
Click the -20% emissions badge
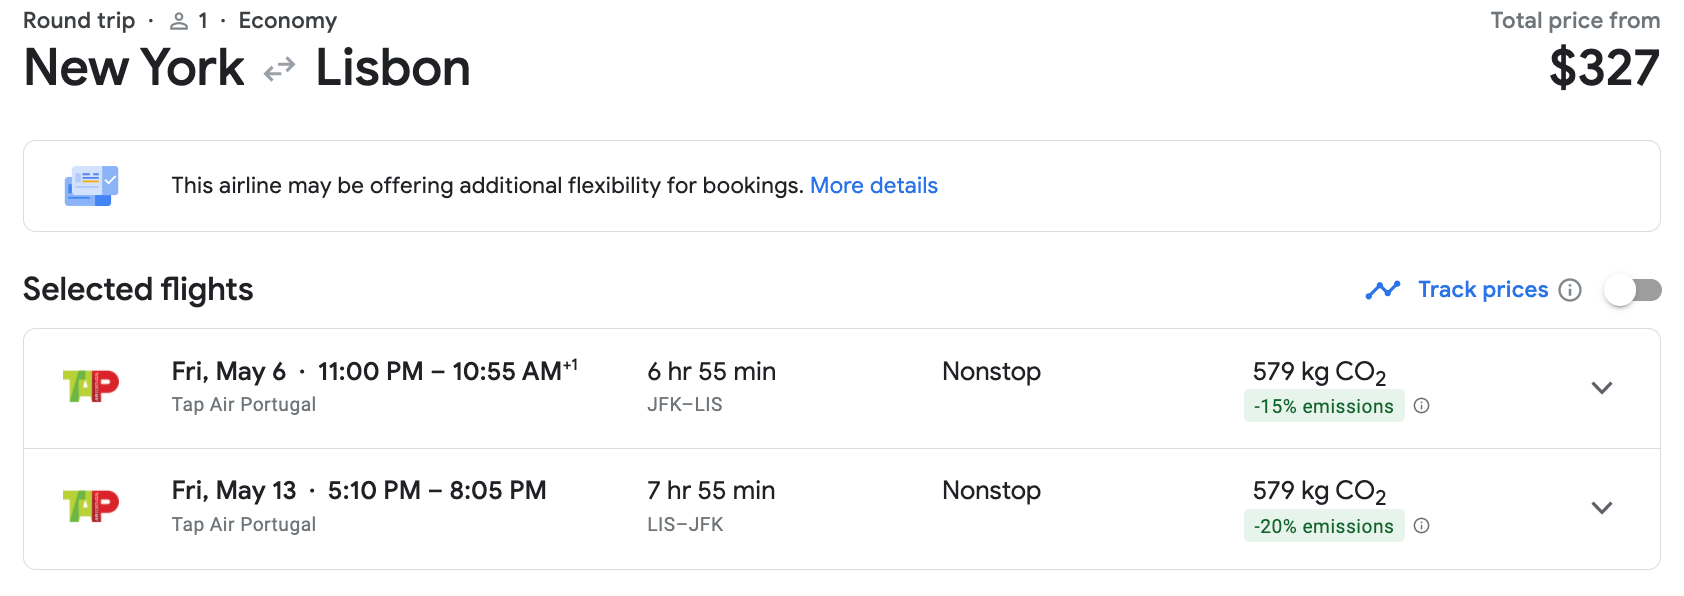[x=1323, y=526]
